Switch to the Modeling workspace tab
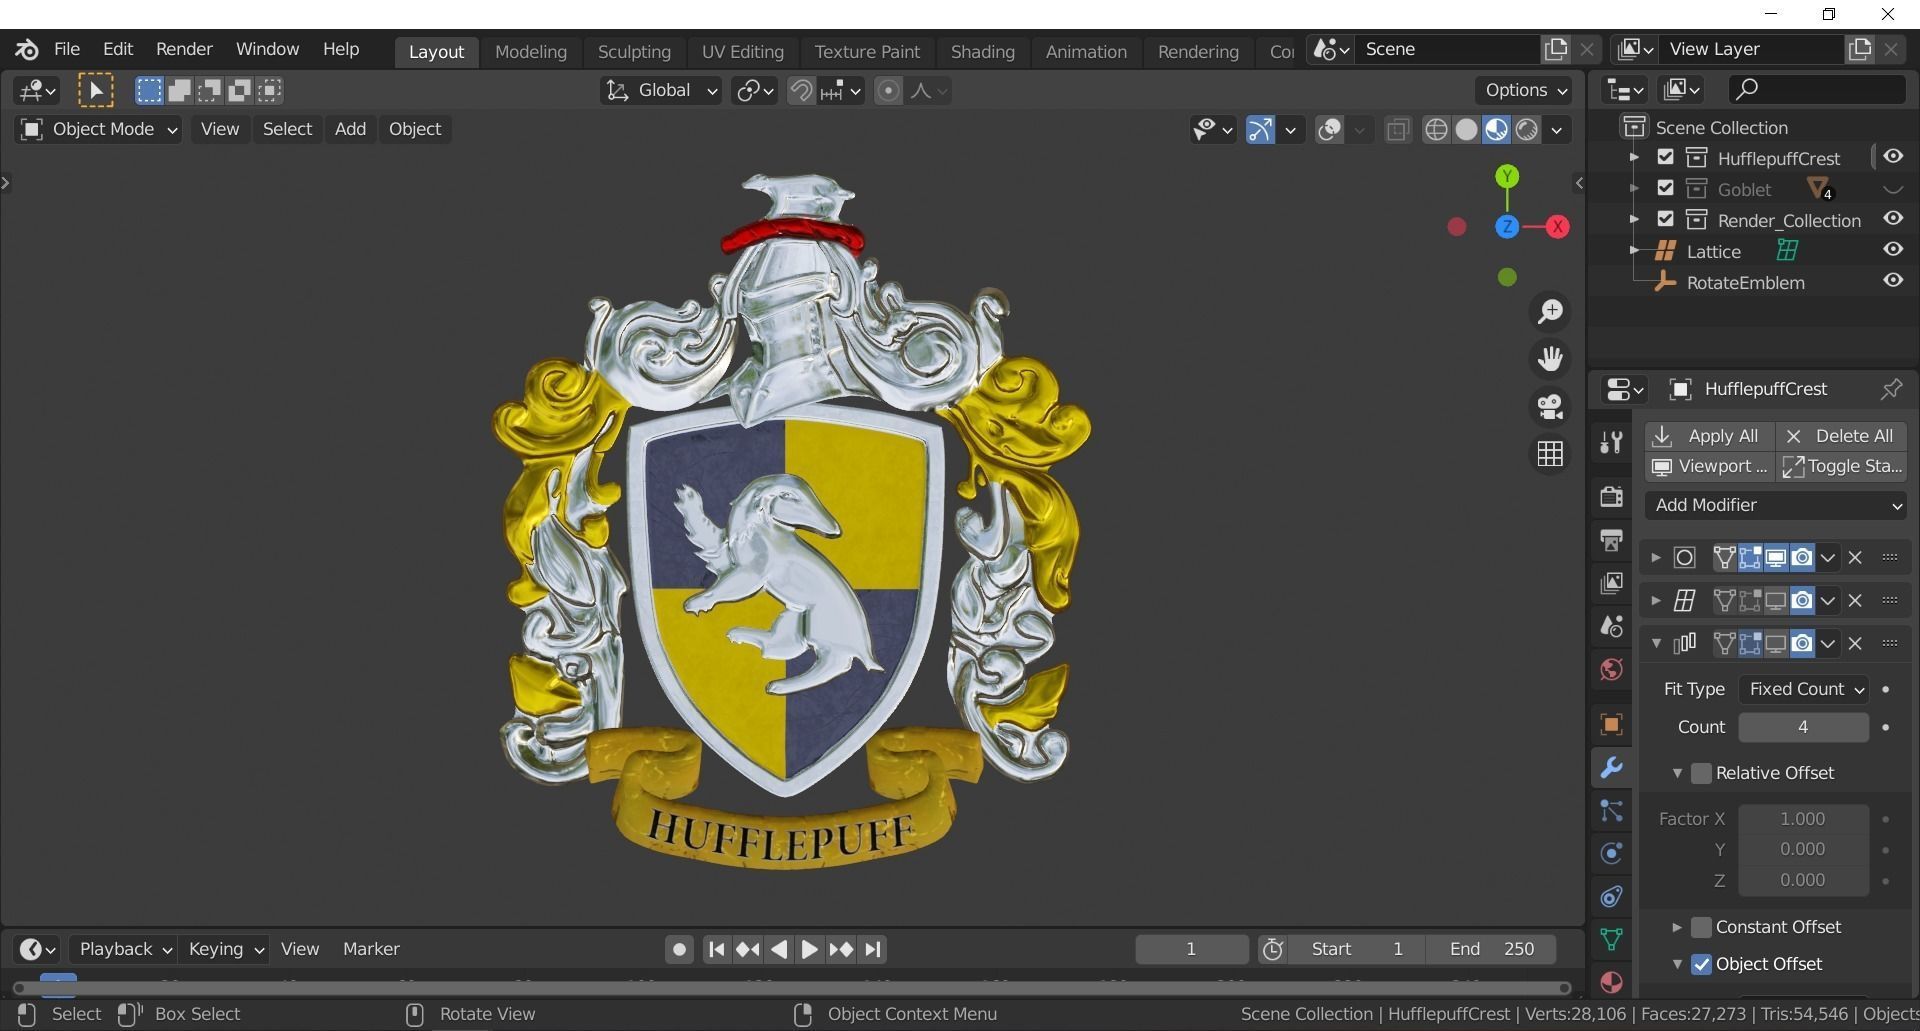 pyautogui.click(x=531, y=51)
